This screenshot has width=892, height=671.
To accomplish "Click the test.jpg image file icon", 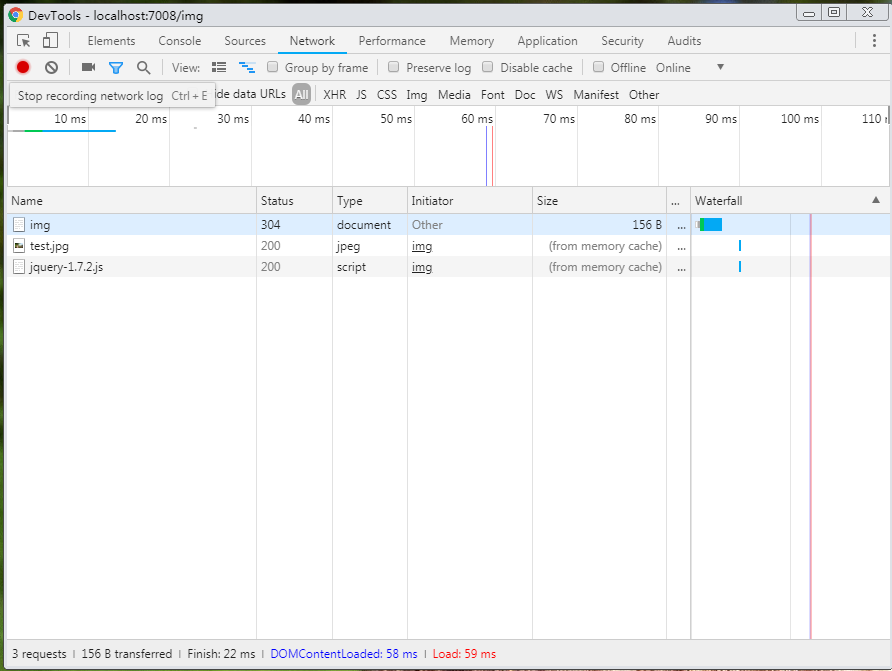I will [x=19, y=246].
